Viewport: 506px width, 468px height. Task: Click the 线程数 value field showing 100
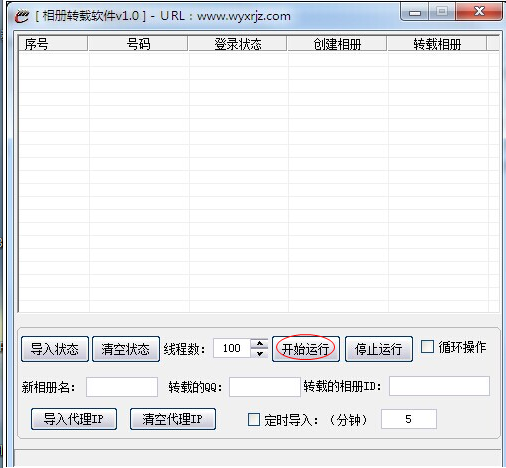coord(232,348)
